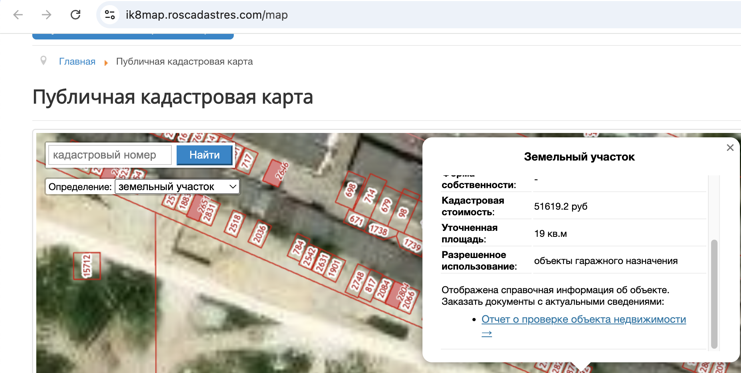Open the Главная breadcrumb link
The width and height of the screenshot is (741, 373).
(x=77, y=61)
